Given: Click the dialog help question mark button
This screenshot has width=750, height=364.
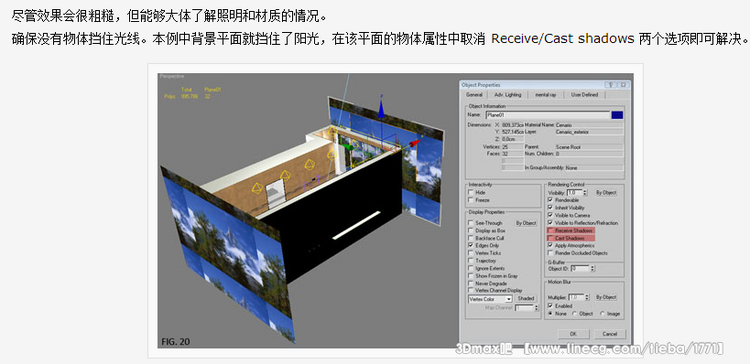Looking at the screenshot, I should pos(611,85).
